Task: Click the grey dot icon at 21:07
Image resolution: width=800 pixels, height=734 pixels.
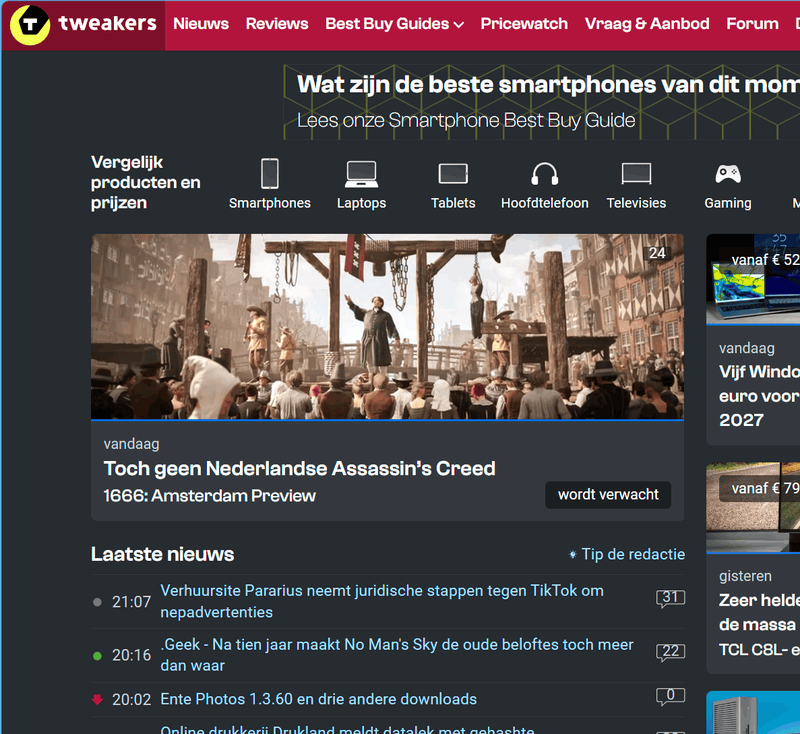Action: [97, 602]
